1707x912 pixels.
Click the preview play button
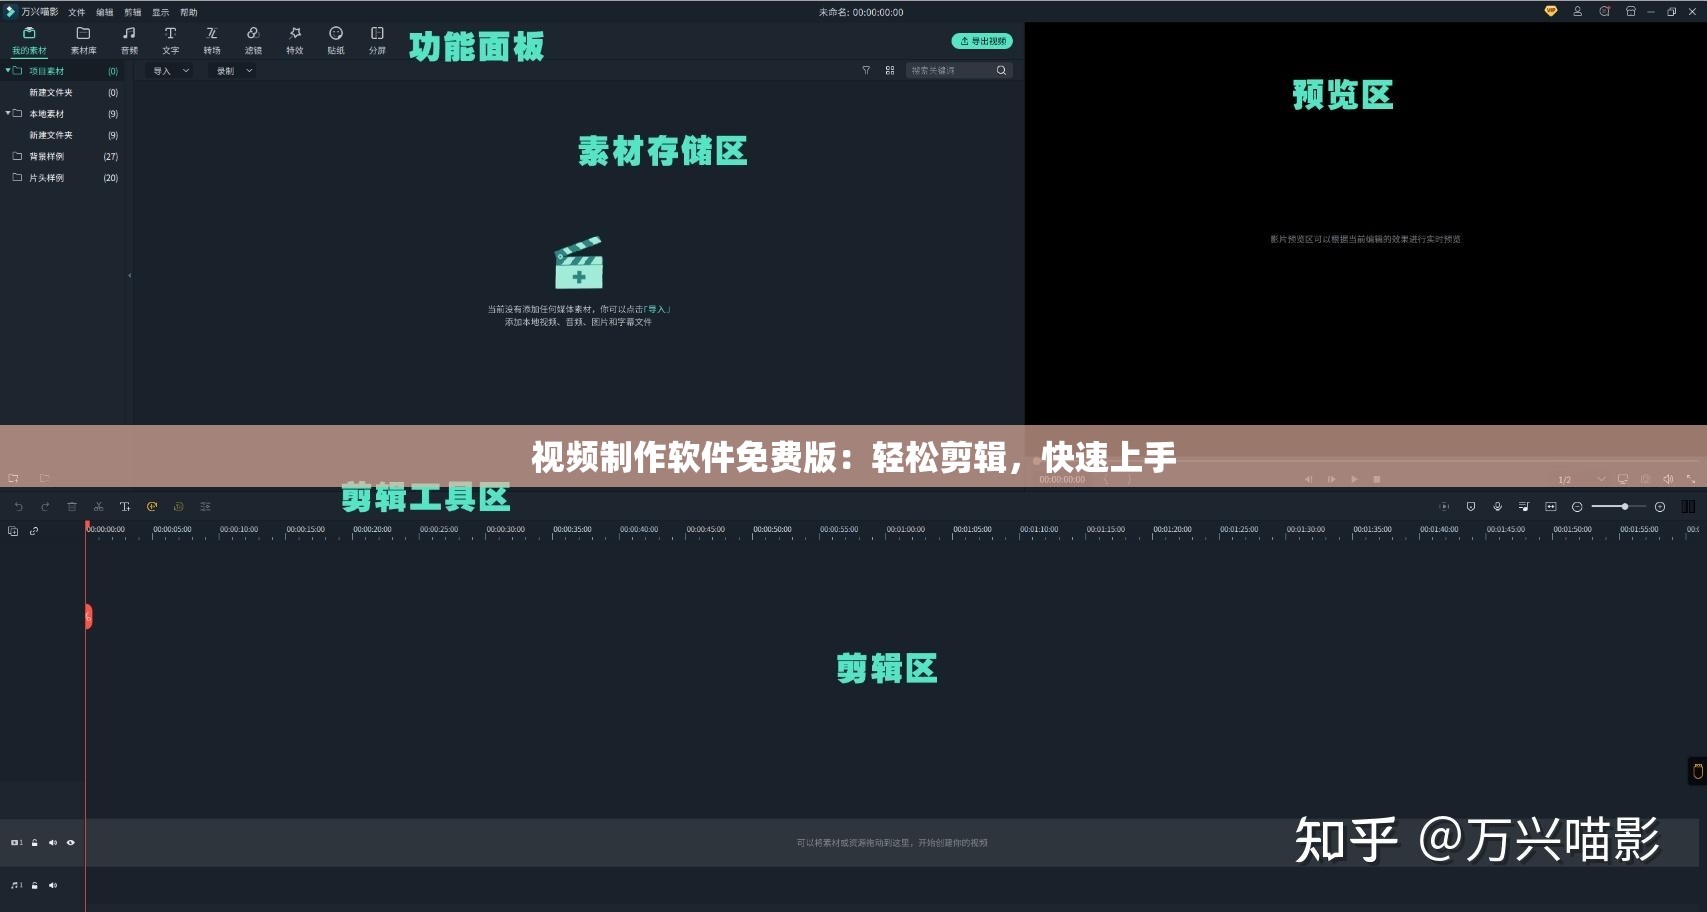pyautogui.click(x=1354, y=479)
